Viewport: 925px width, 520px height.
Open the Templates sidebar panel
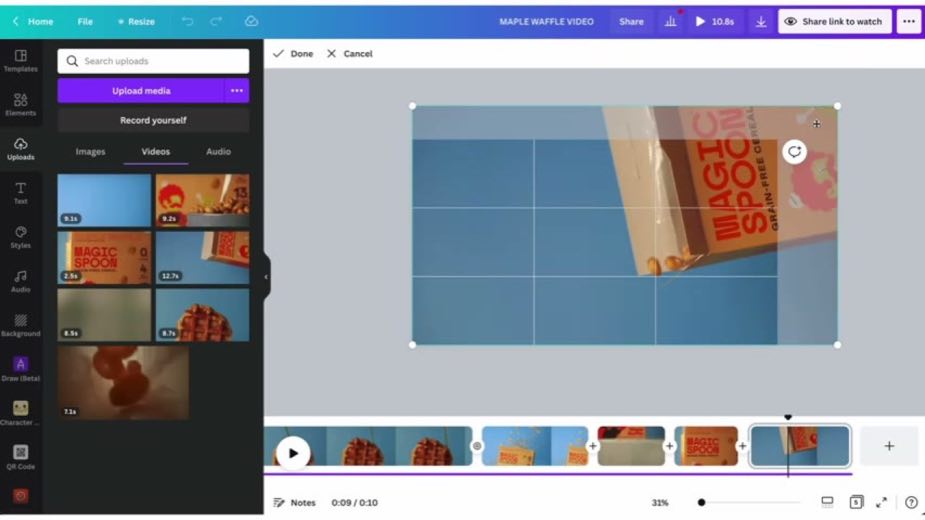(21, 61)
